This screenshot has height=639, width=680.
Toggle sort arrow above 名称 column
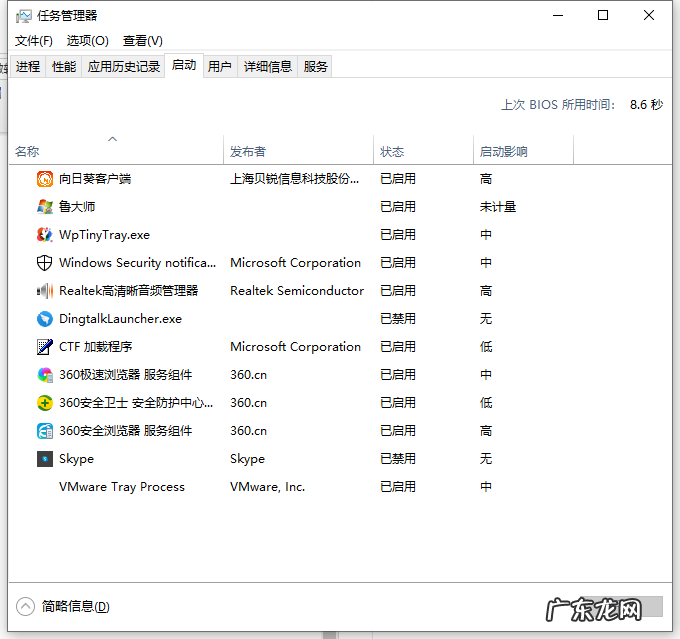(x=112, y=139)
